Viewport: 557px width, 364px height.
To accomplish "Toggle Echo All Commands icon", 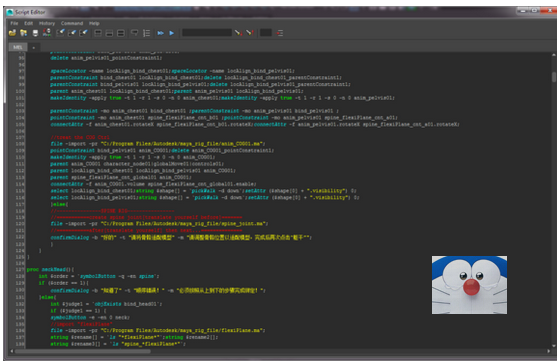I will coord(135,33).
